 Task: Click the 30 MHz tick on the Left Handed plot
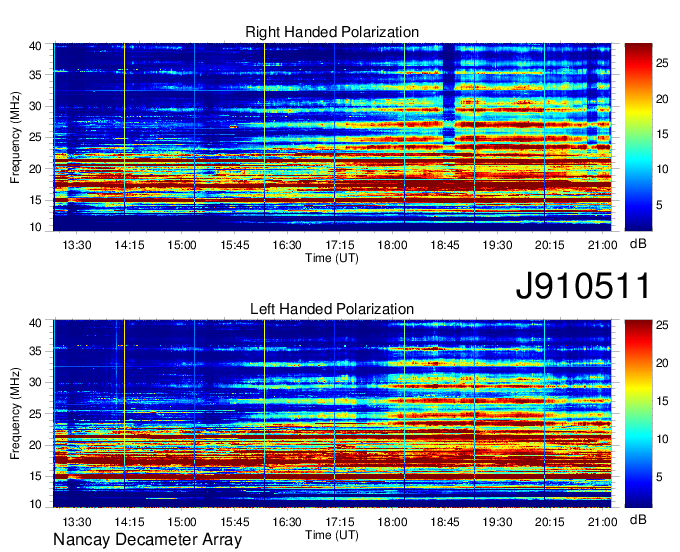tap(35, 382)
